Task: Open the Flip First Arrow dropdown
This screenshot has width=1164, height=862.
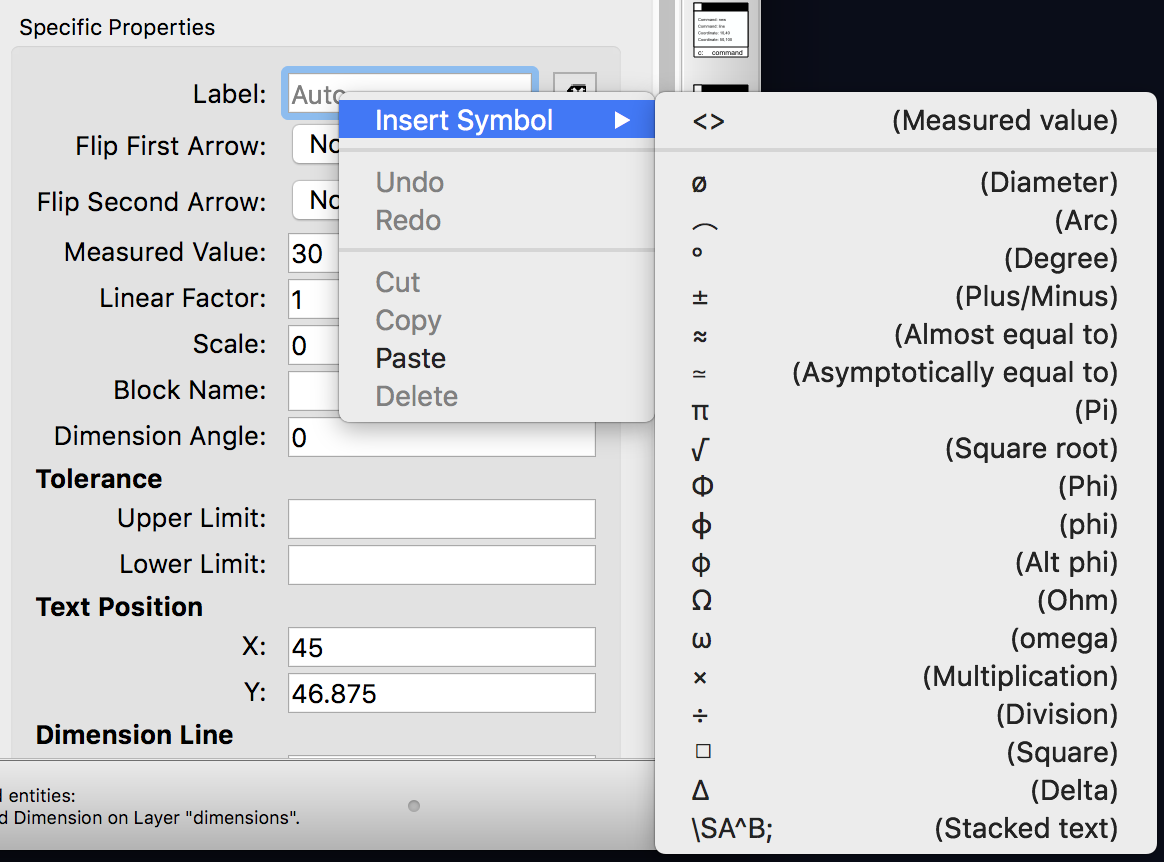Action: pos(315,145)
